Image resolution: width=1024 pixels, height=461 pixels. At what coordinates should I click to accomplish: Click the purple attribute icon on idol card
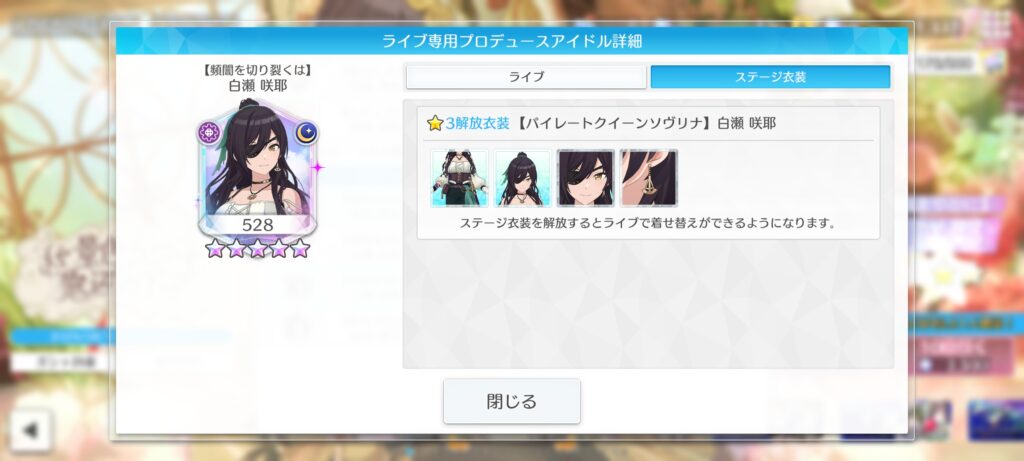pyautogui.click(x=210, y=133)
